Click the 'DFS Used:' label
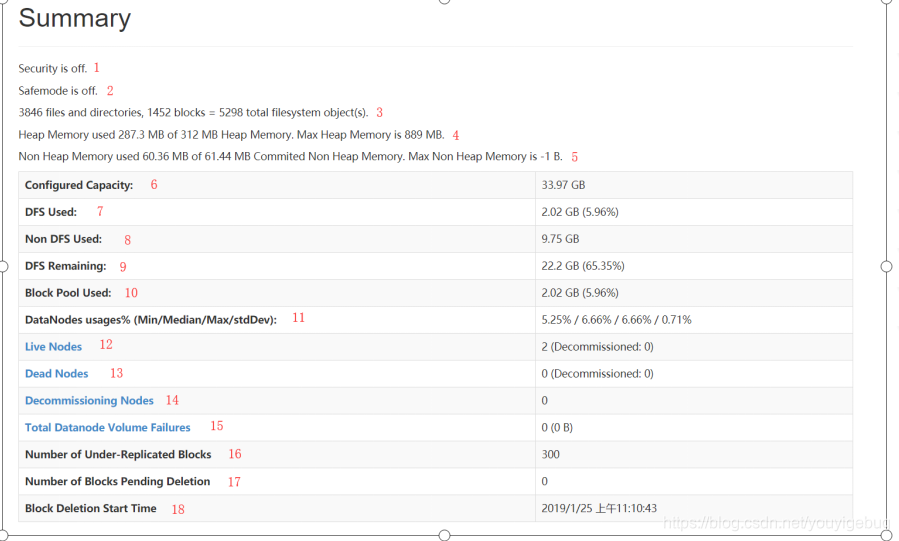 coord(51,212)
